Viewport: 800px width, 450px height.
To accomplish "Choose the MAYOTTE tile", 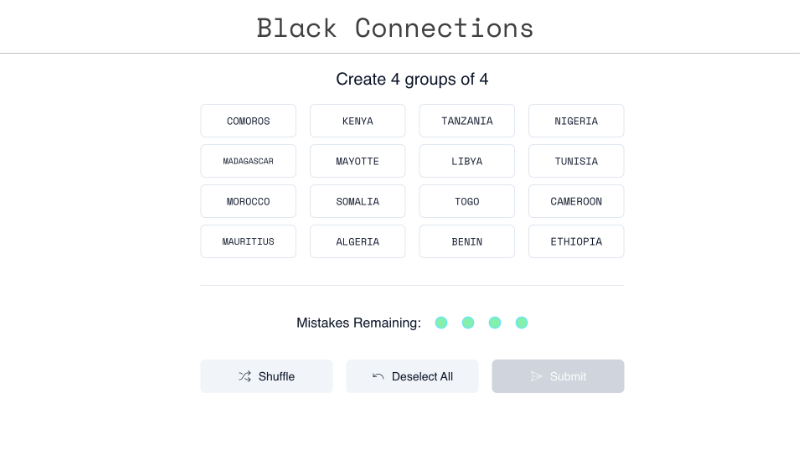I will coord(357,161).
